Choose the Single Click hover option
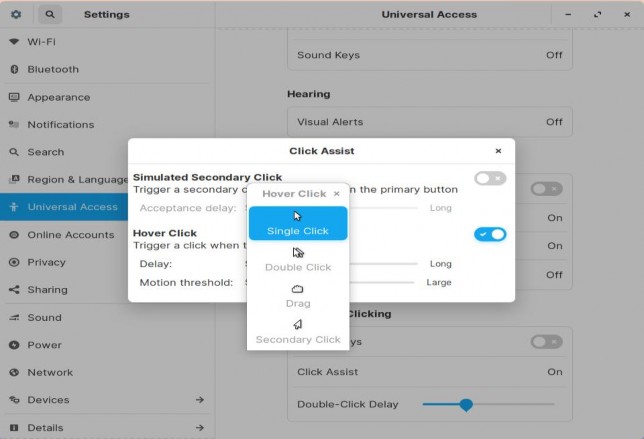Image resolution: width=644 pixels, height=439 pixels. point(298,223)
